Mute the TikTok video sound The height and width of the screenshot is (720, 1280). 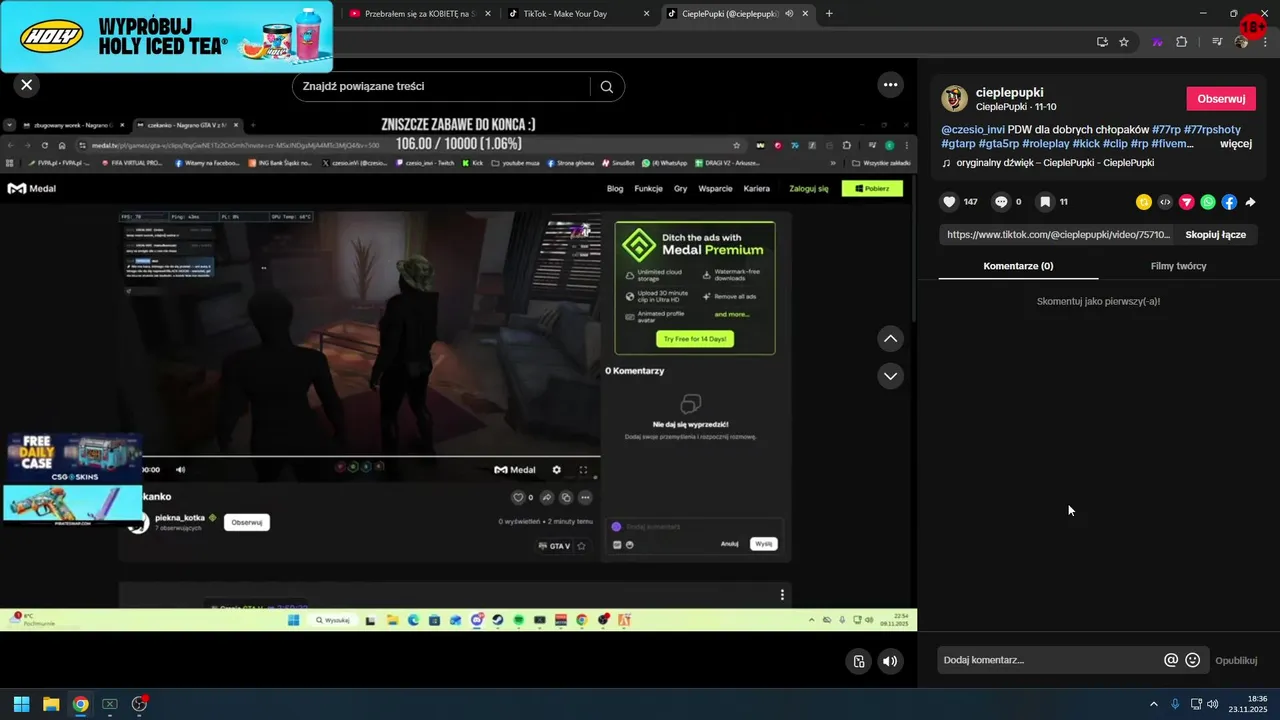pyautogui.click(x=889, y=661)
